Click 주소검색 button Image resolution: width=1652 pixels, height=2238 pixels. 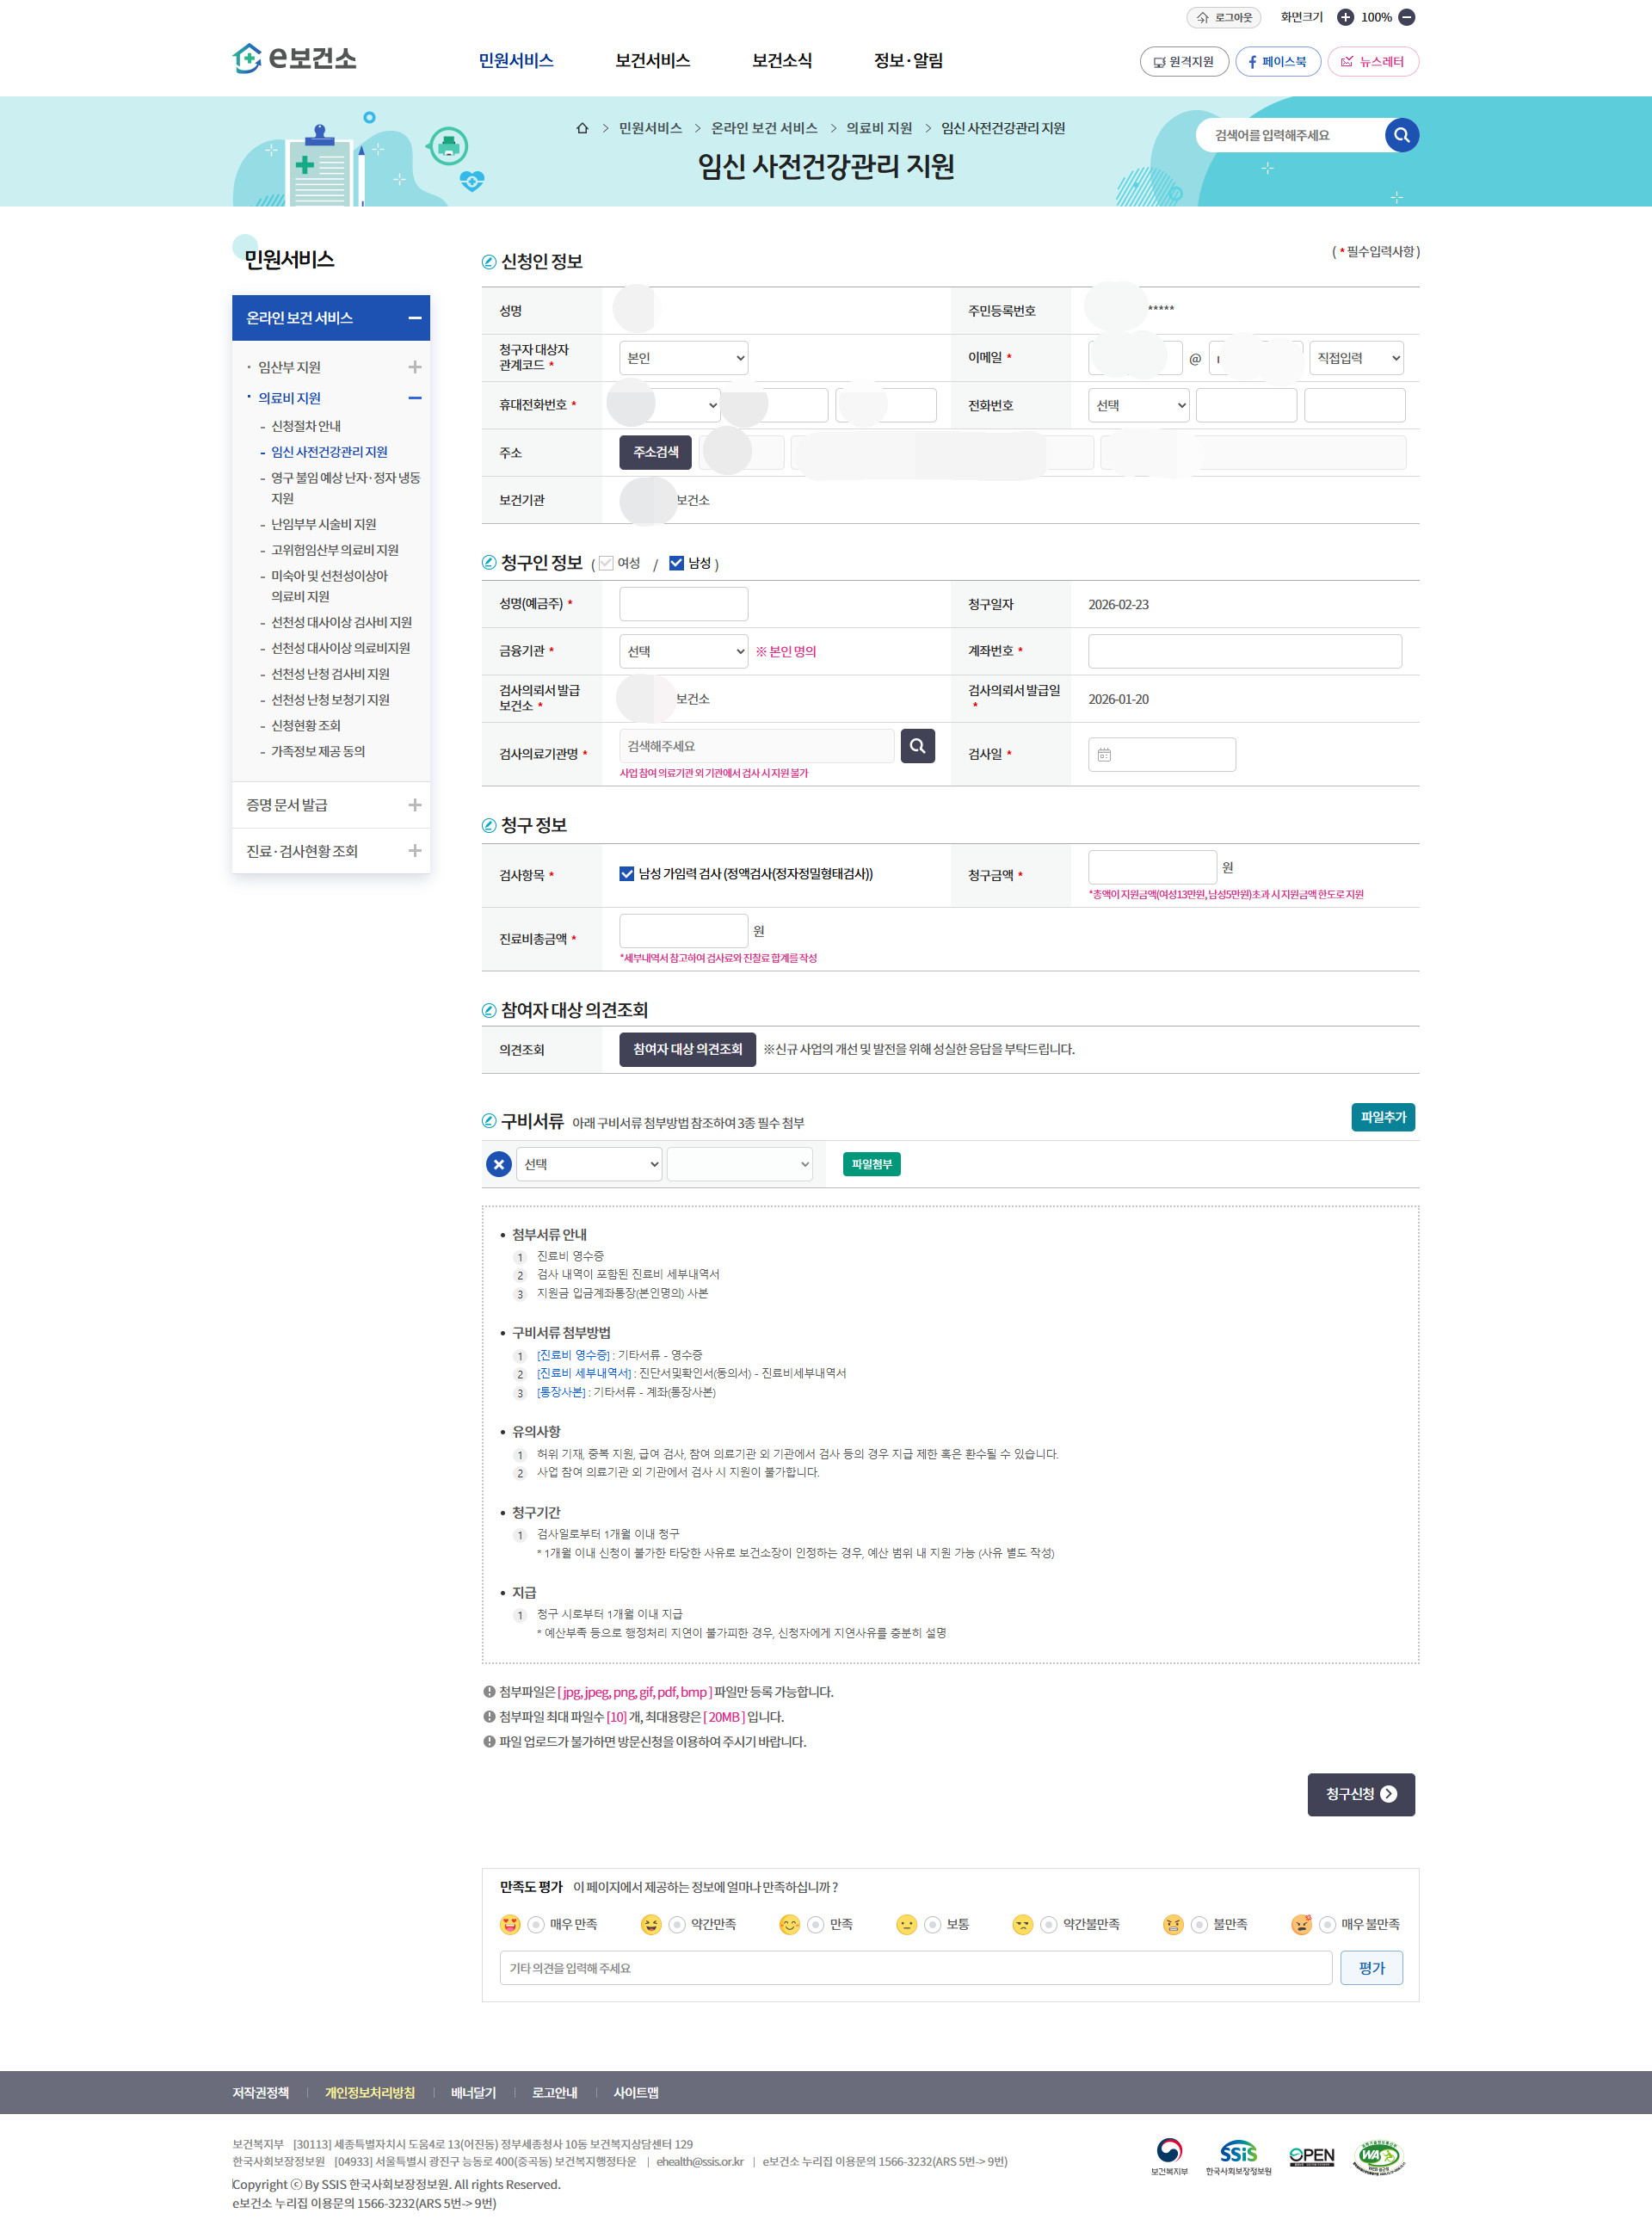pyautogui.click(x=655, y=452)
